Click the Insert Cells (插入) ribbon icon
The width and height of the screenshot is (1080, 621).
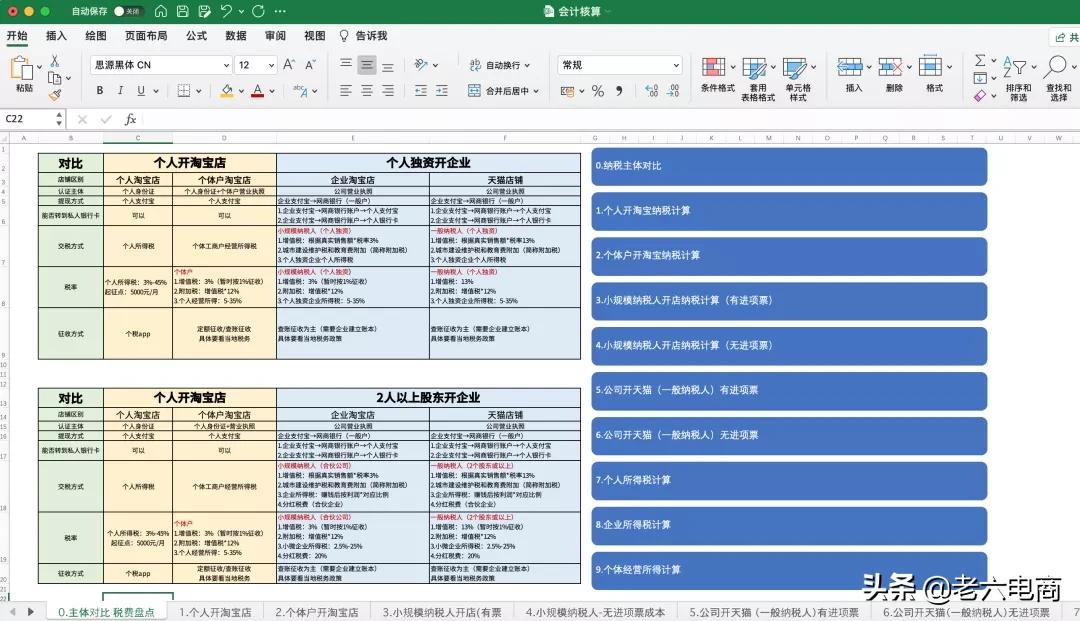point(849,70)
